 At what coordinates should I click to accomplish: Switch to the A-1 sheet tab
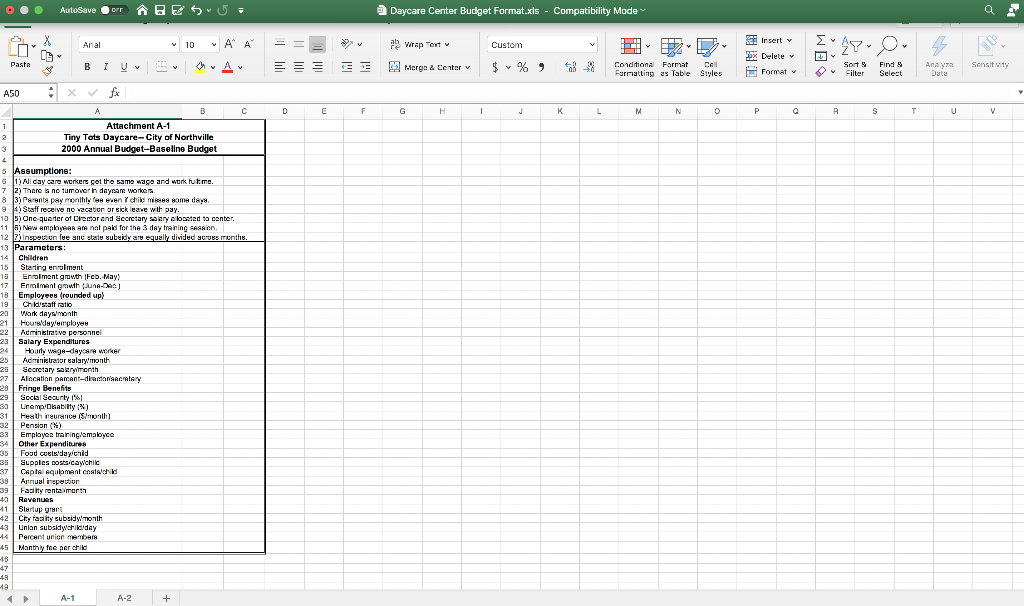click(68, 598)
